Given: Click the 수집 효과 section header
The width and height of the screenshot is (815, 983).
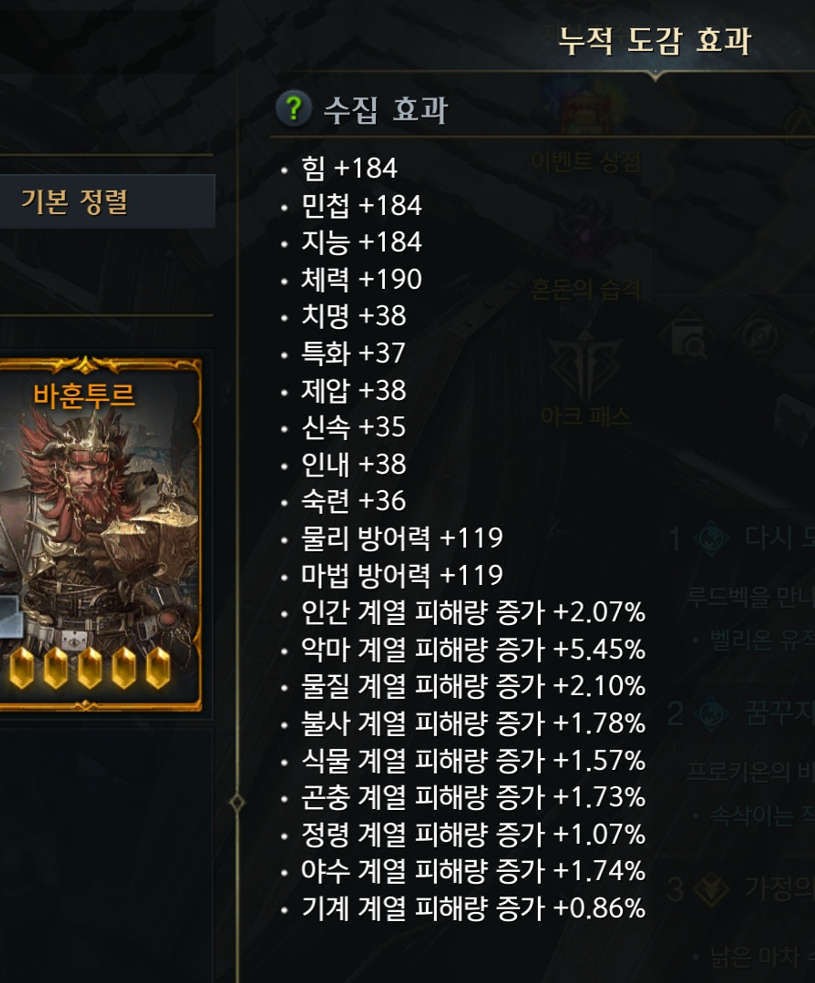Looking at the screenshot, I should tap(386, 109).
